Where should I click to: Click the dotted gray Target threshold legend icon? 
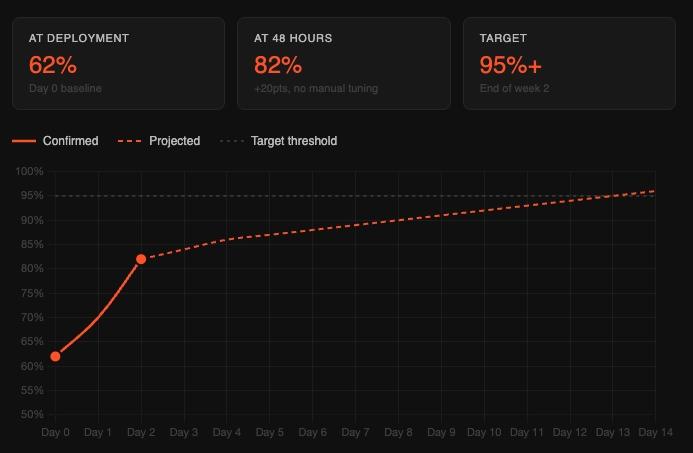point(231,141)
